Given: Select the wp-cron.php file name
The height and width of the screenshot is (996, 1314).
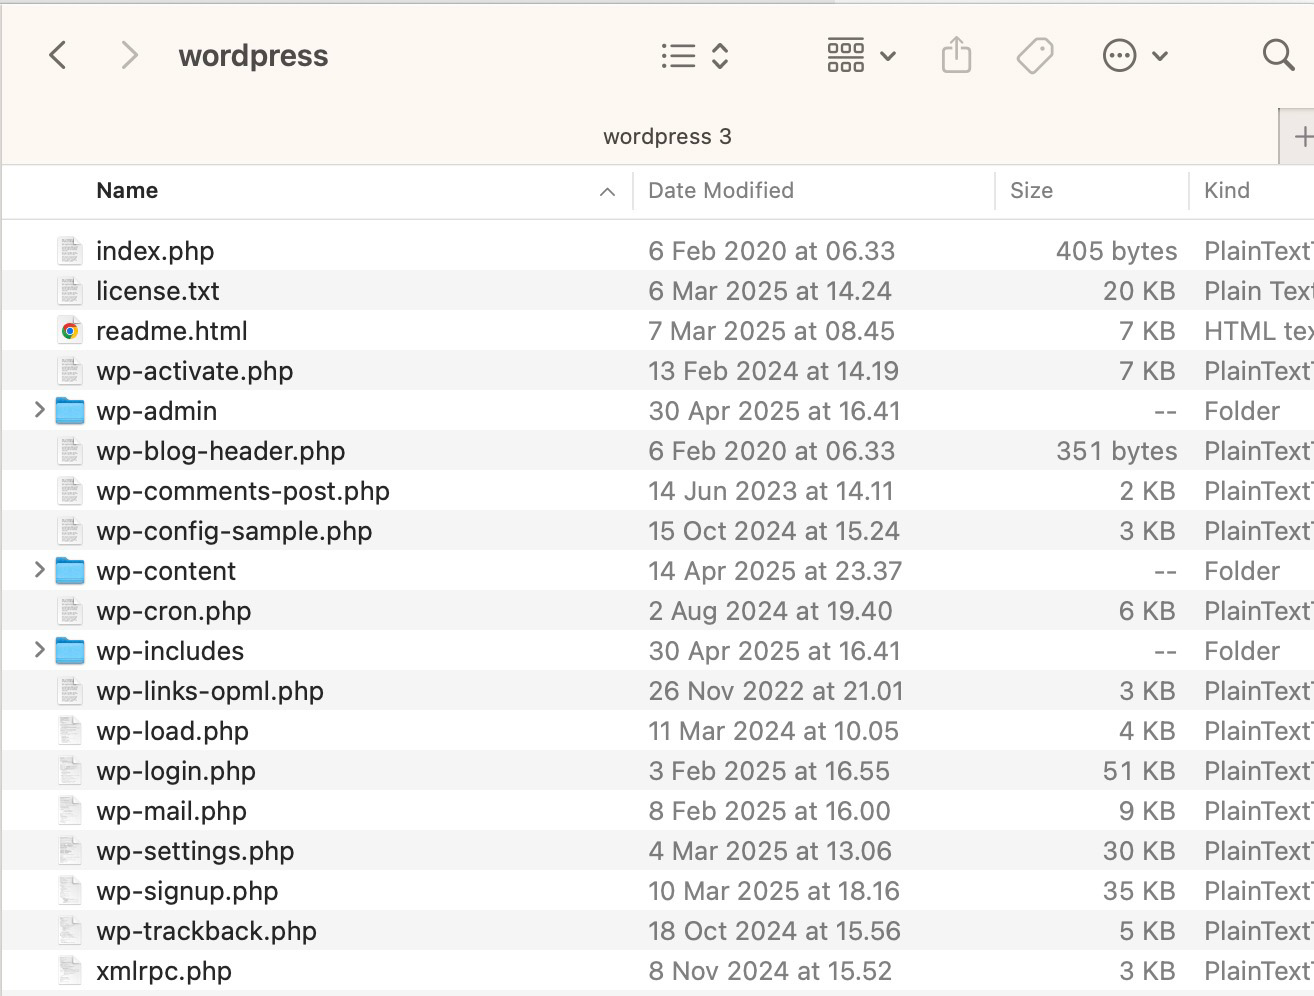Looking at the screenshot, I should click(x=174, y=611).
